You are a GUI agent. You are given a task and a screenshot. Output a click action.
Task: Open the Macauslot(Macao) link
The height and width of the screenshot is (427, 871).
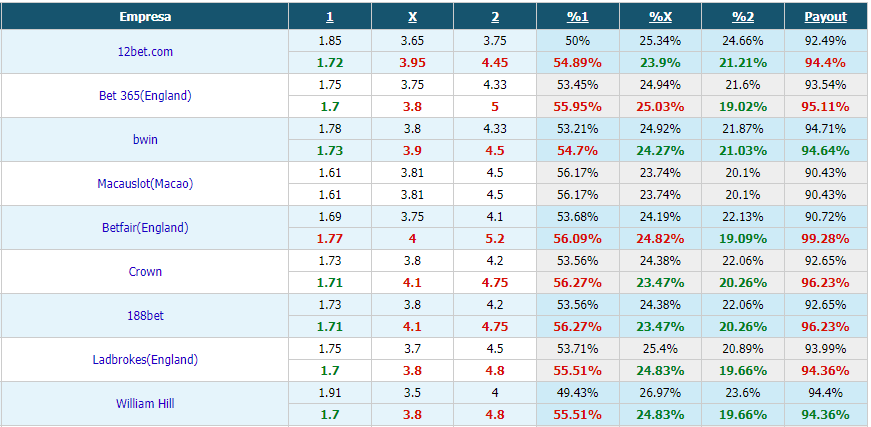coord(145,183)
